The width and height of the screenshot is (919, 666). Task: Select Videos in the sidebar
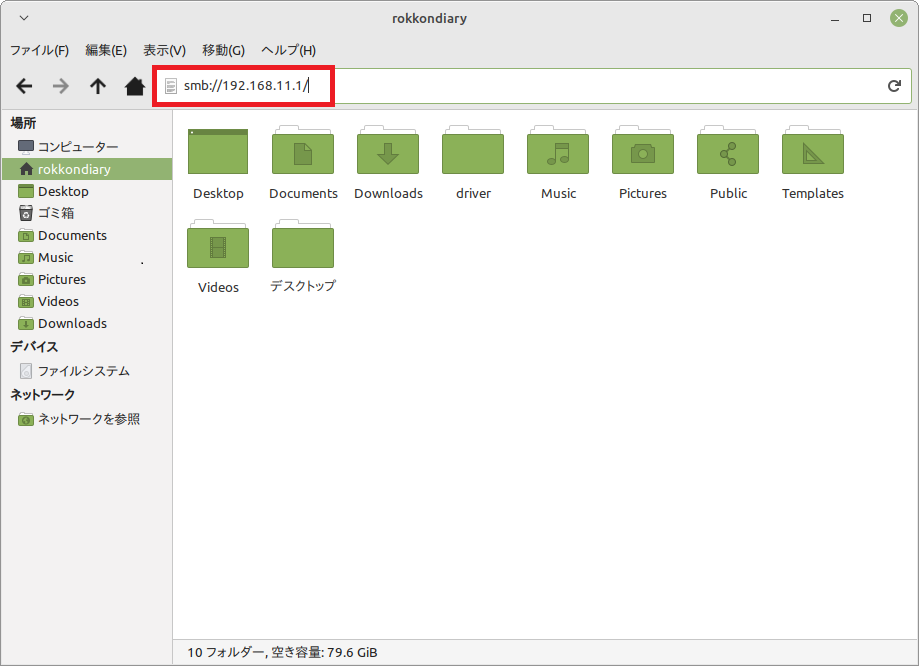click(87, 301)
